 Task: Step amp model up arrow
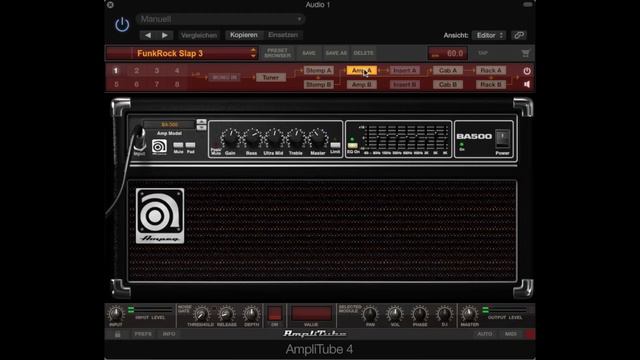click(x=201, y=122)
